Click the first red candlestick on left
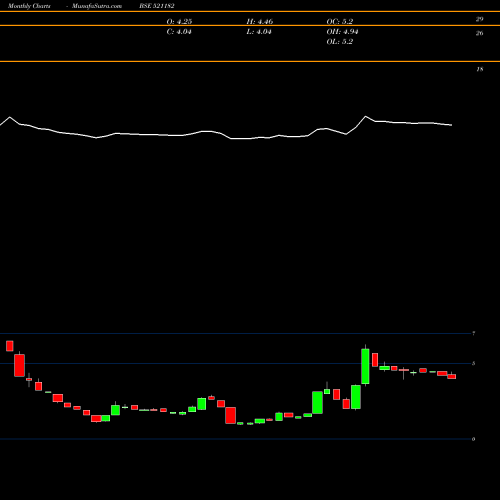The image size is (500, 500). point(10,346)
